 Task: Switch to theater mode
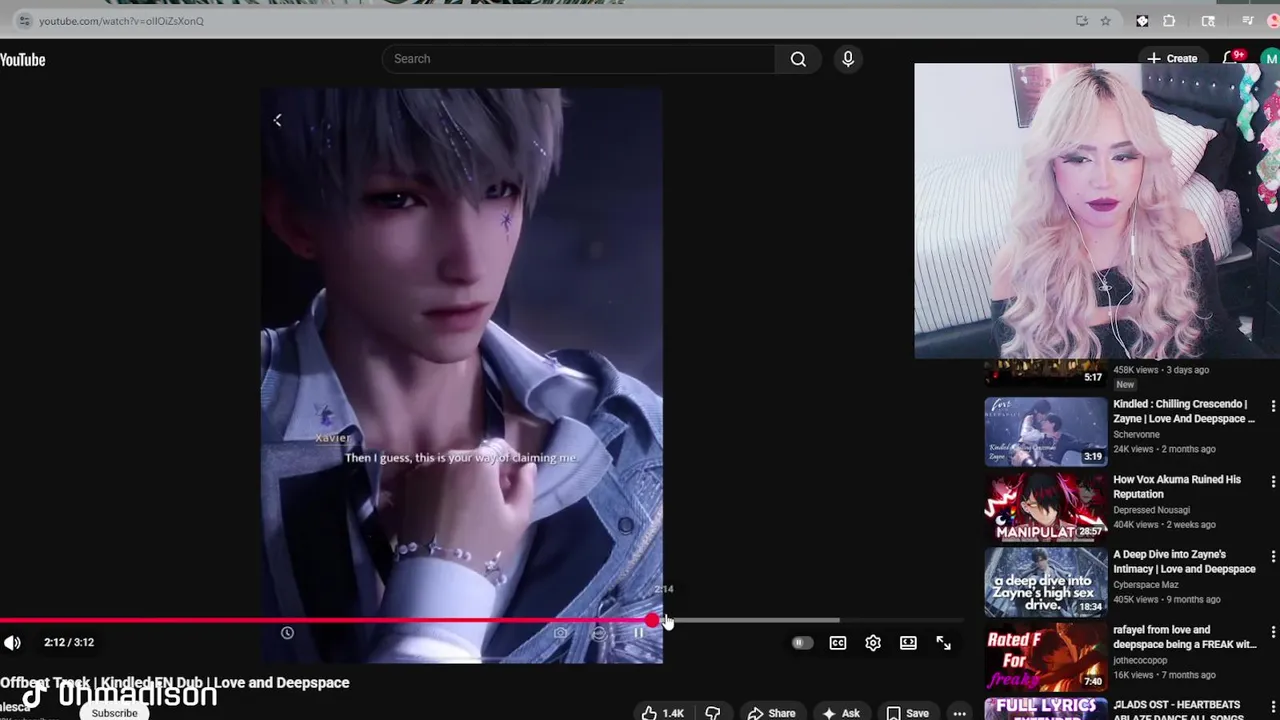(x=908, y=643)
